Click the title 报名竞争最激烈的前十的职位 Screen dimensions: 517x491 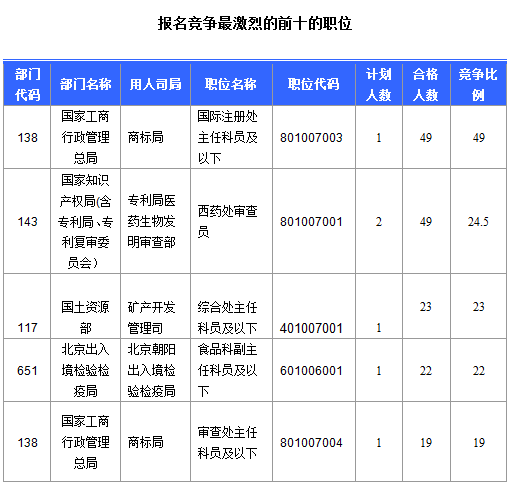point(255,24)
